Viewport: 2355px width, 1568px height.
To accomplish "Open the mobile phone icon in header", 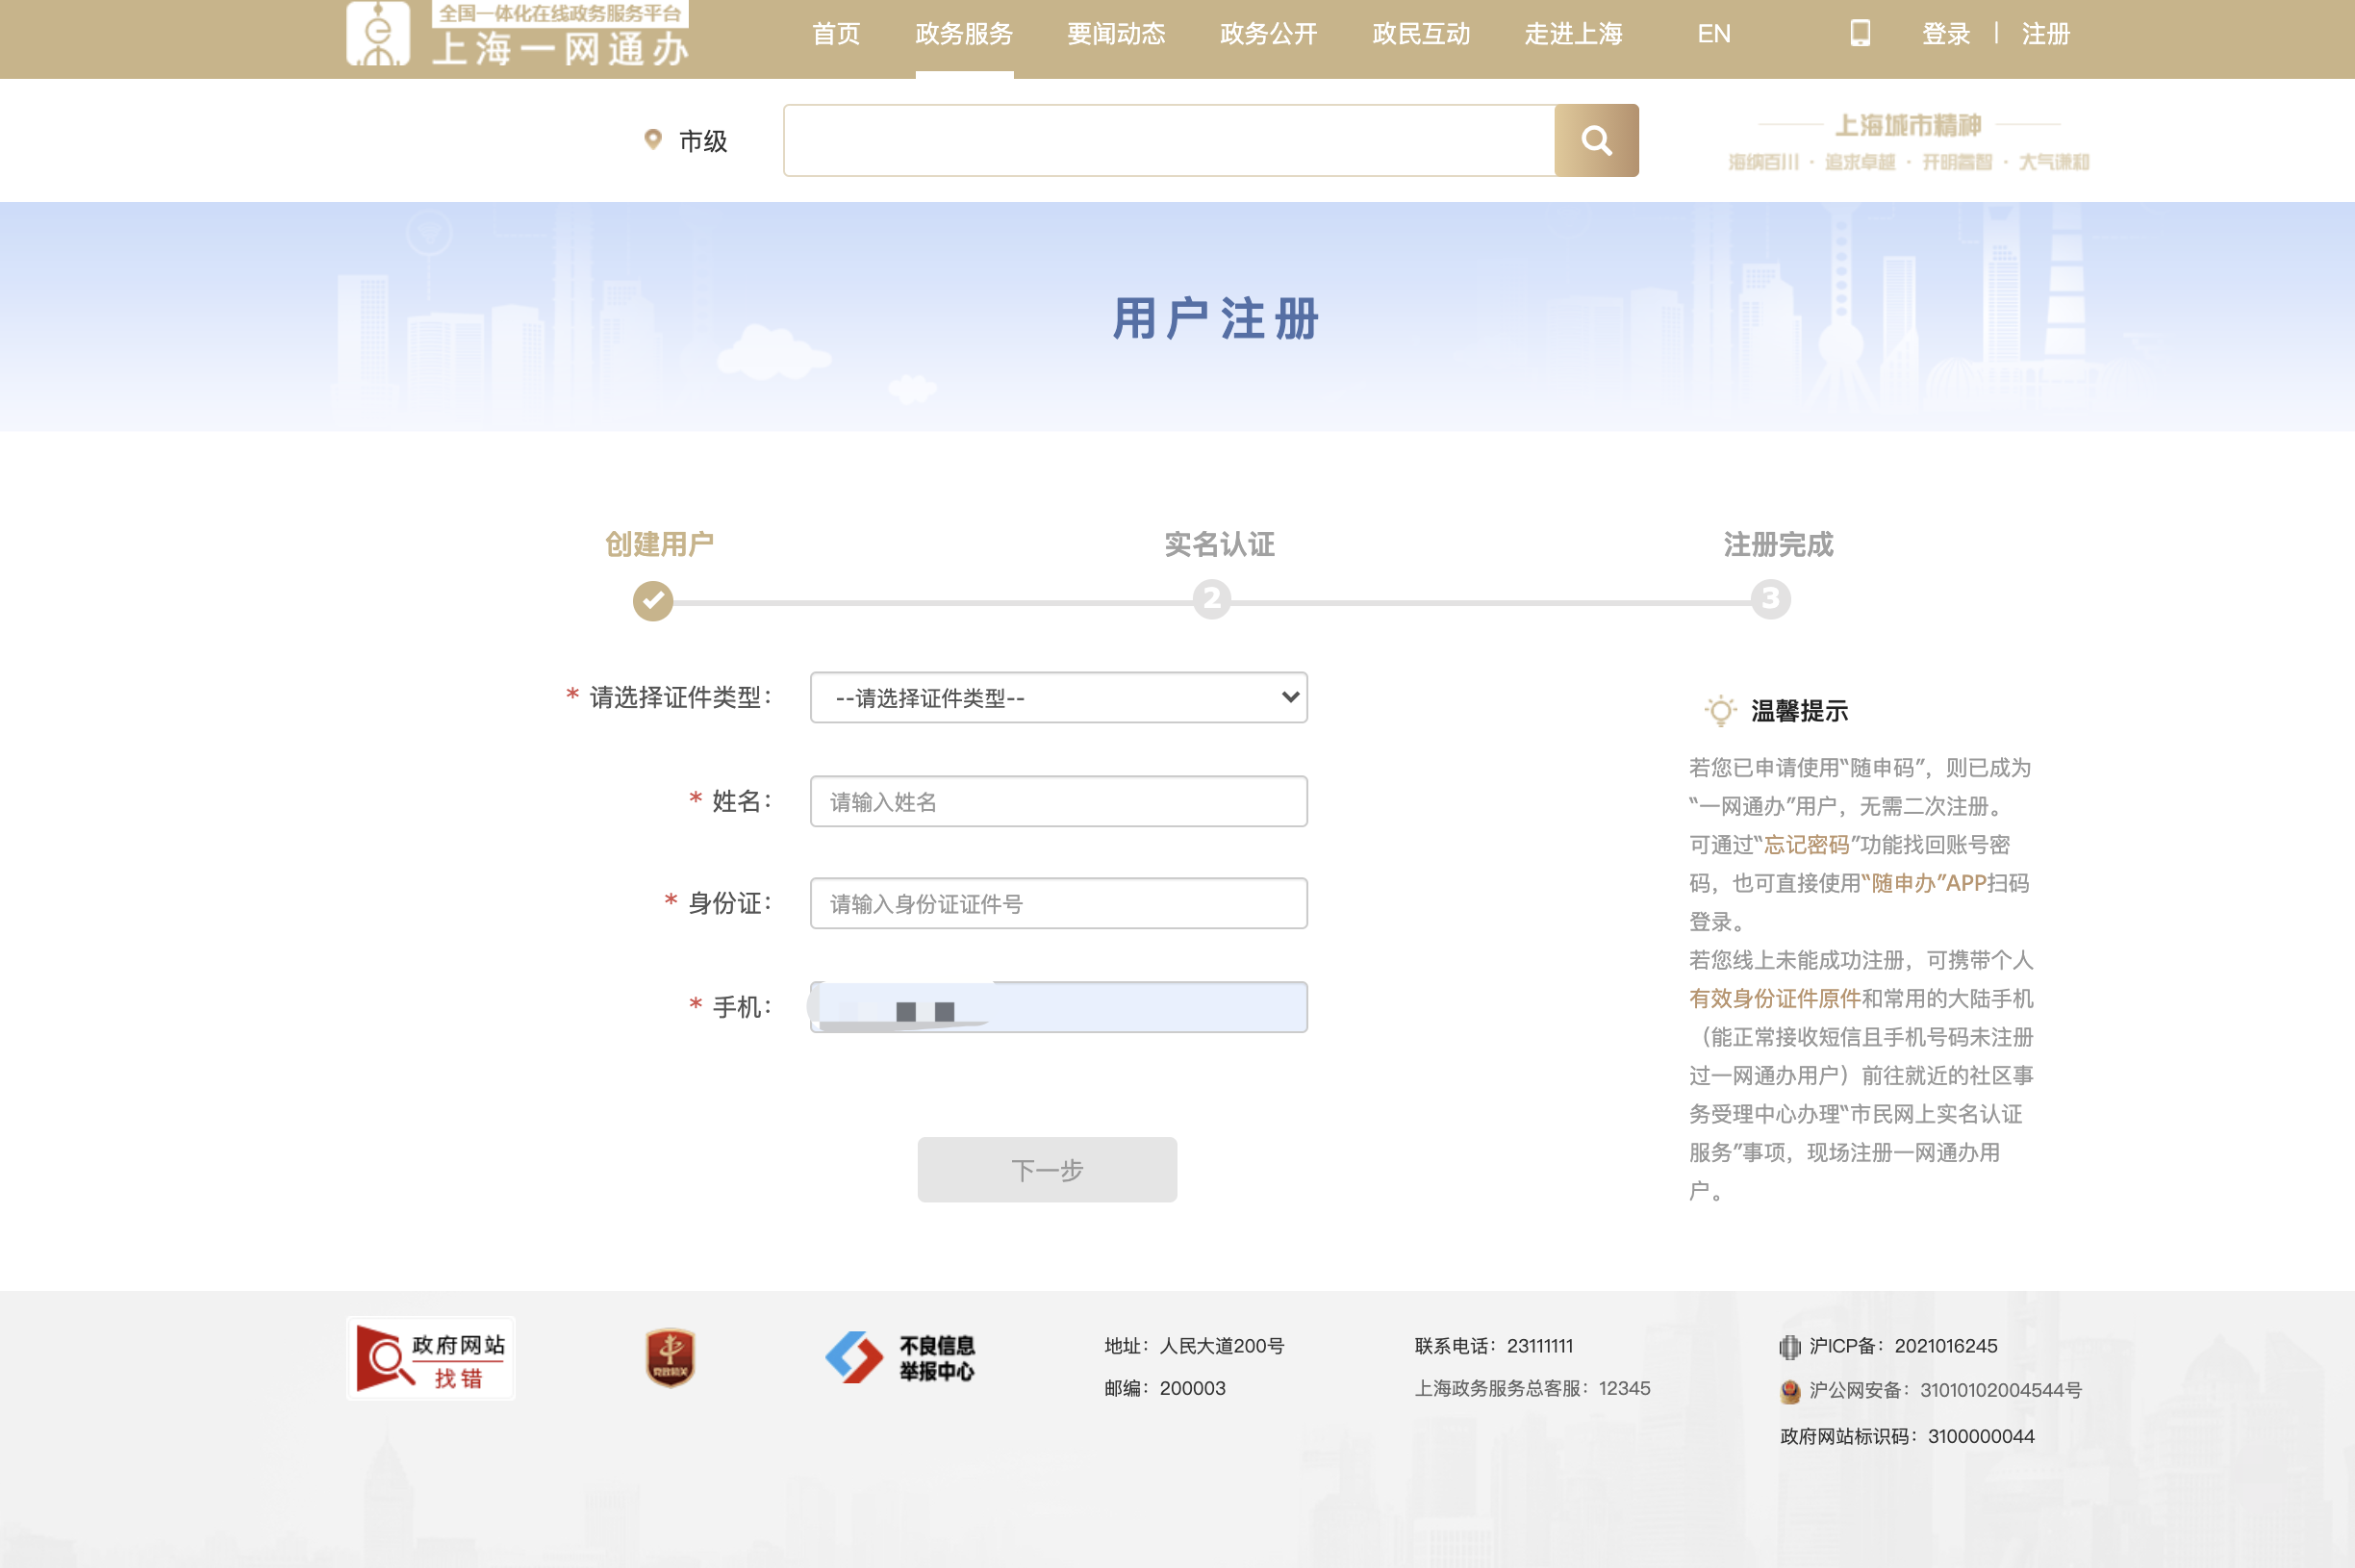I will (1860, 33).
